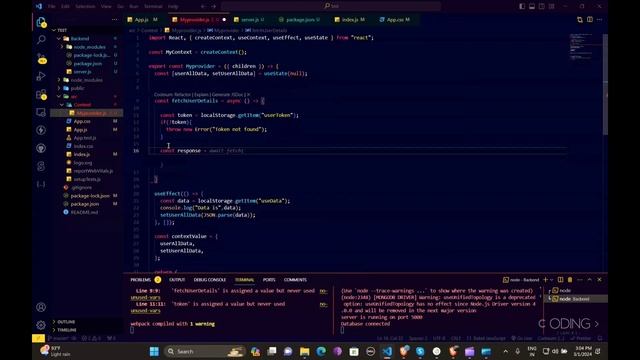
Task: Open index.js in explorer tree
Action: (82, 154)
